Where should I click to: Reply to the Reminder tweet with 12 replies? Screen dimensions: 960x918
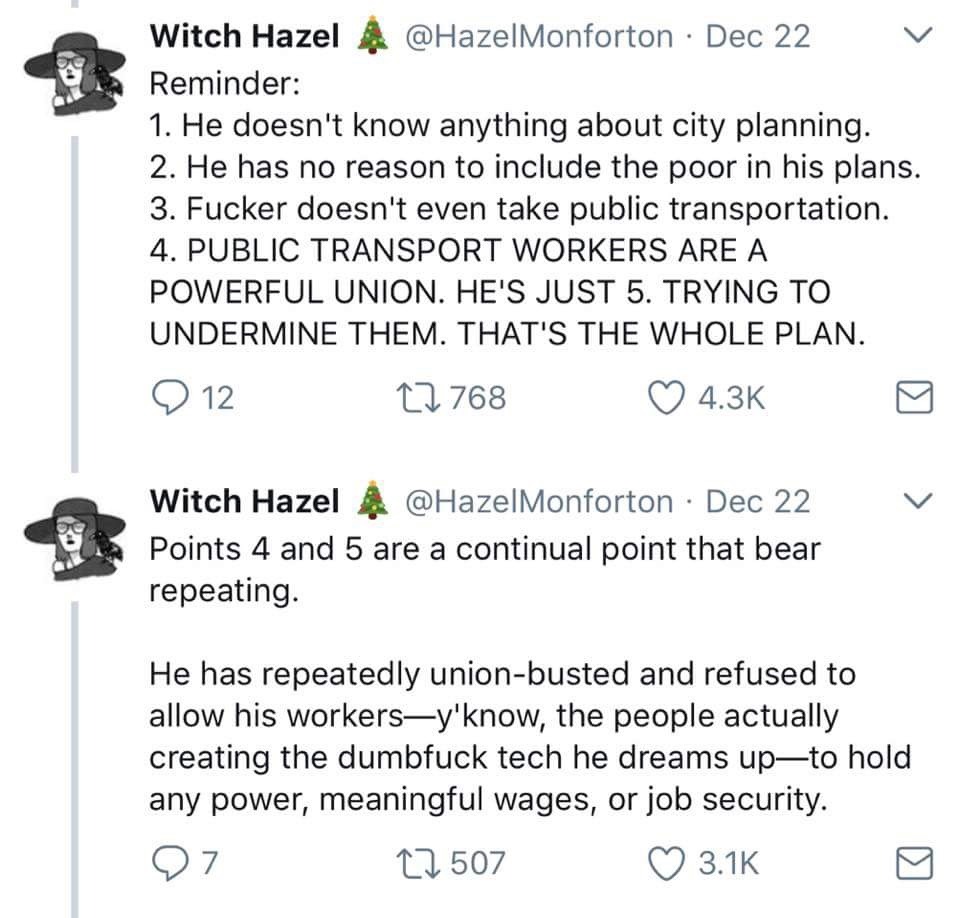coord(164,398)
